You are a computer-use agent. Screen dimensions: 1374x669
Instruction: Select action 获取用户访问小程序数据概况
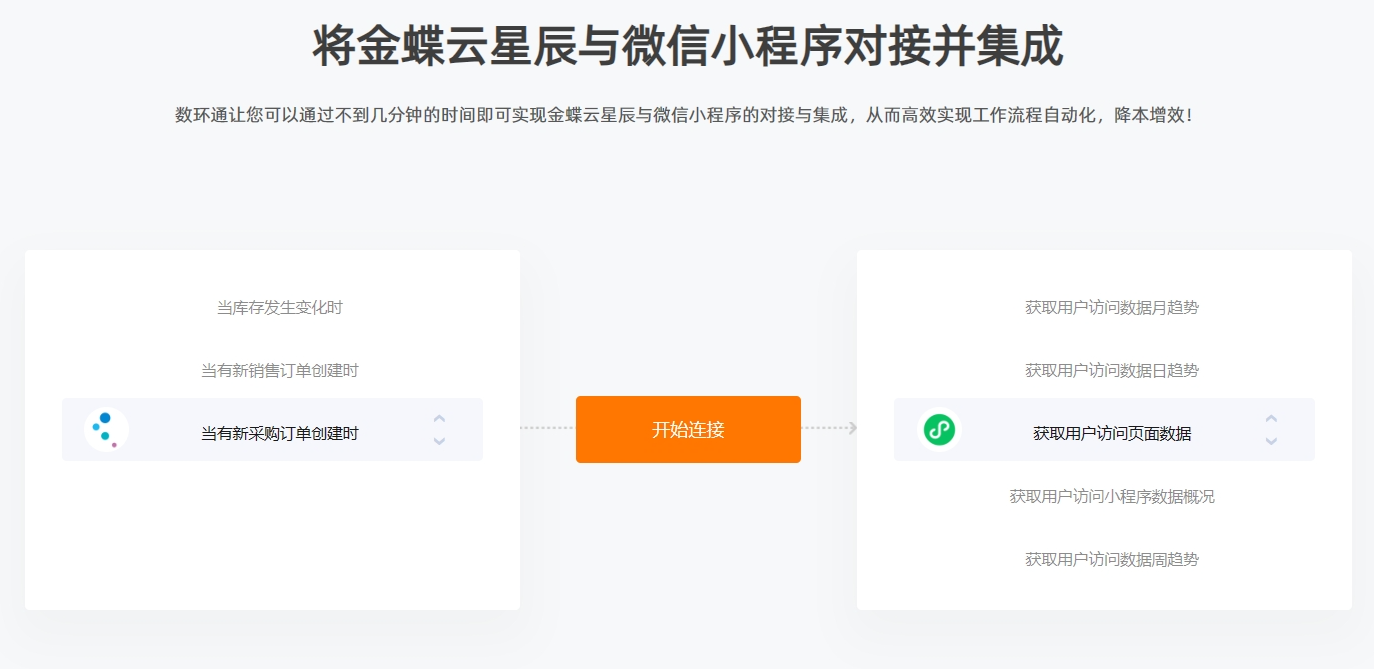click(1112, 497)
